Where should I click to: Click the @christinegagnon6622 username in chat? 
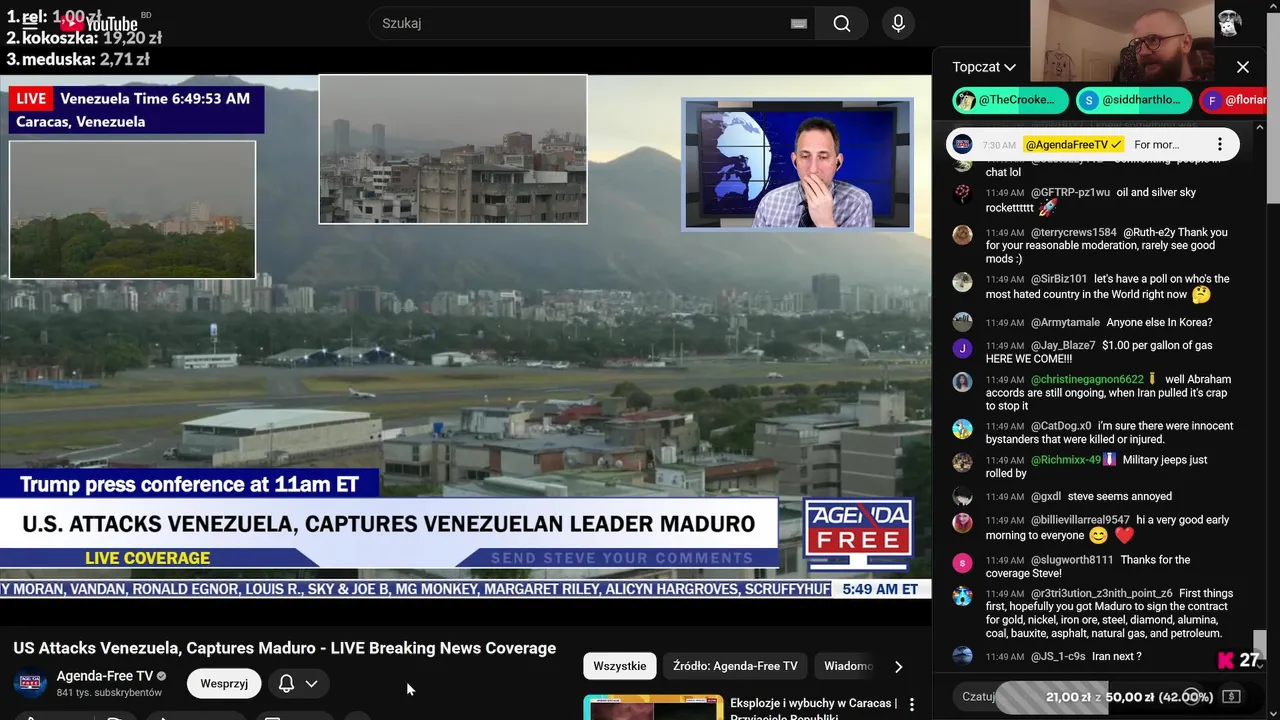tap(1087, 379)
